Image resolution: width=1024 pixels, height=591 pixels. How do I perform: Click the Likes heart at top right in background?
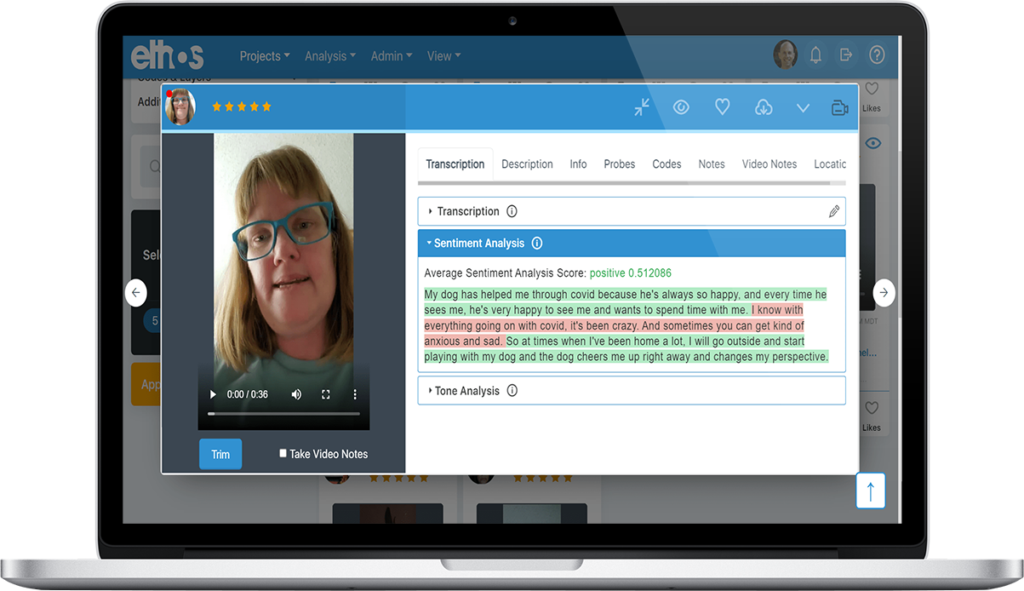point(872,89)
